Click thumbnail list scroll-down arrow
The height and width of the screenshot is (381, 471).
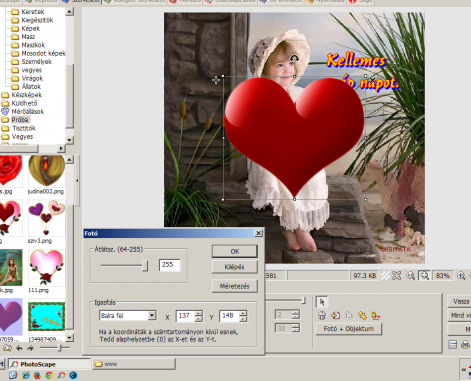pos(69,338)
